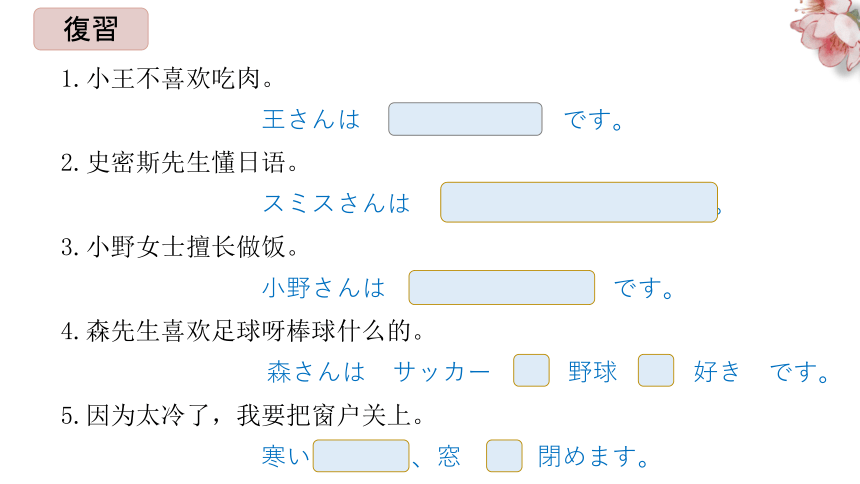Screen dimensions: 860x484
Task: Click the blank box after 寒い
Action: click(361, 455)
